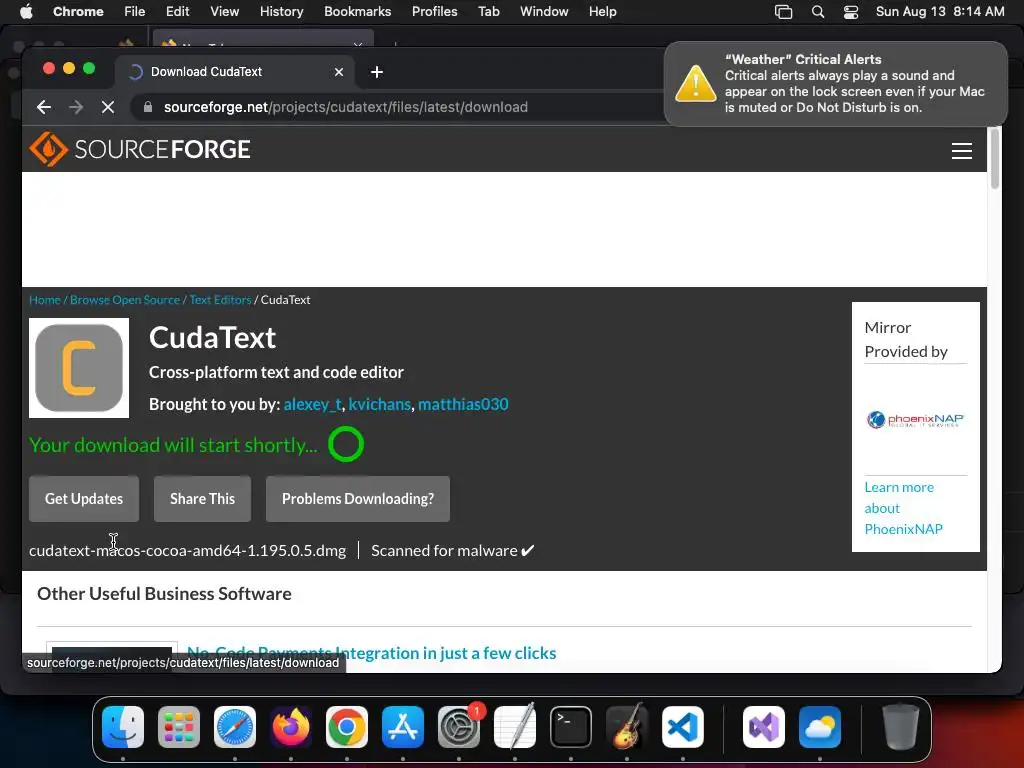Viewport: 1024px width, 768px height.
Task: Open TextEdit from the Dock
Action: (515, 727)
